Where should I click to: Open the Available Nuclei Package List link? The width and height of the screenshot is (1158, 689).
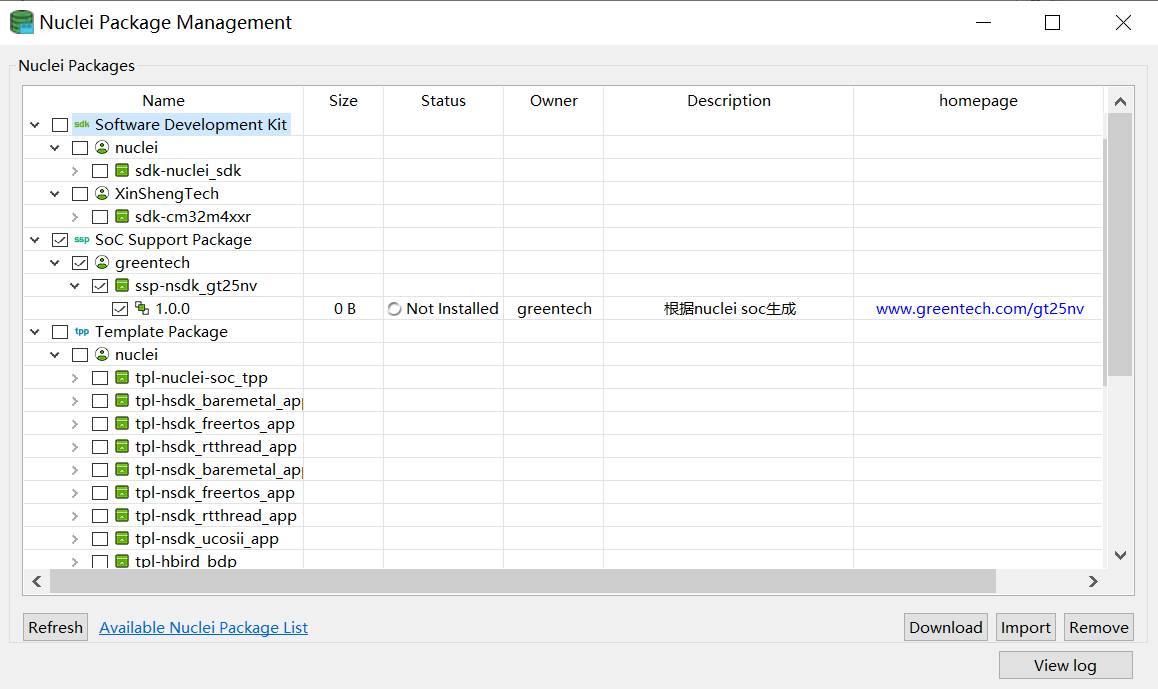pos(204,627)
